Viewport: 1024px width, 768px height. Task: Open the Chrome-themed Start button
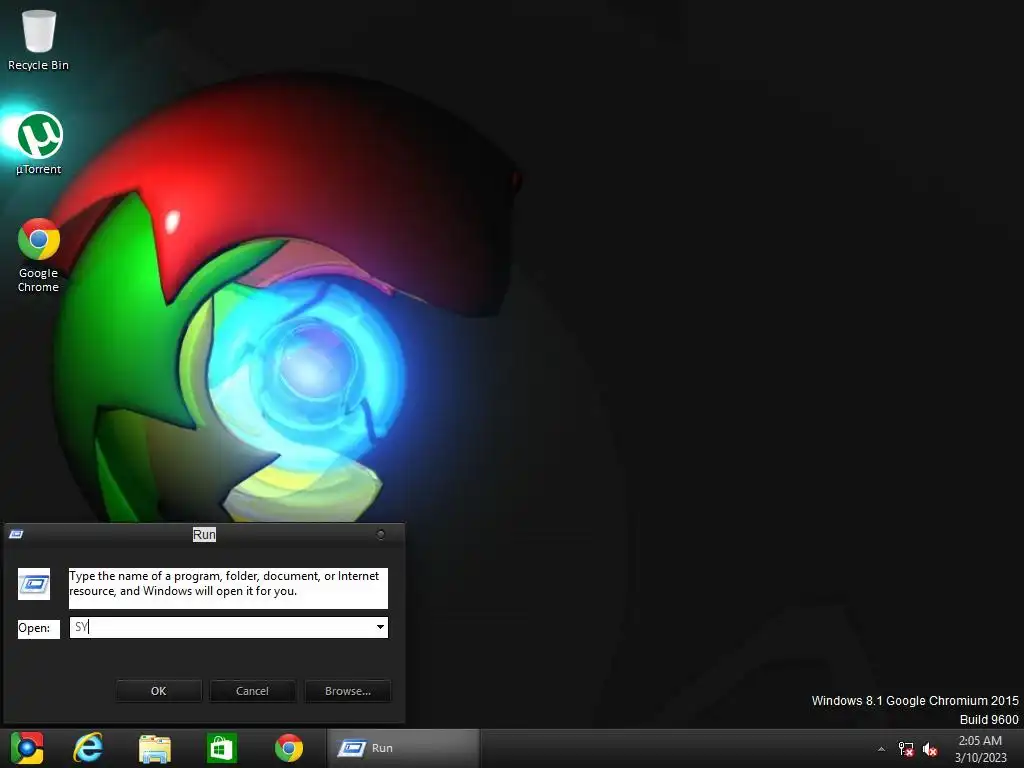(27, 748)
